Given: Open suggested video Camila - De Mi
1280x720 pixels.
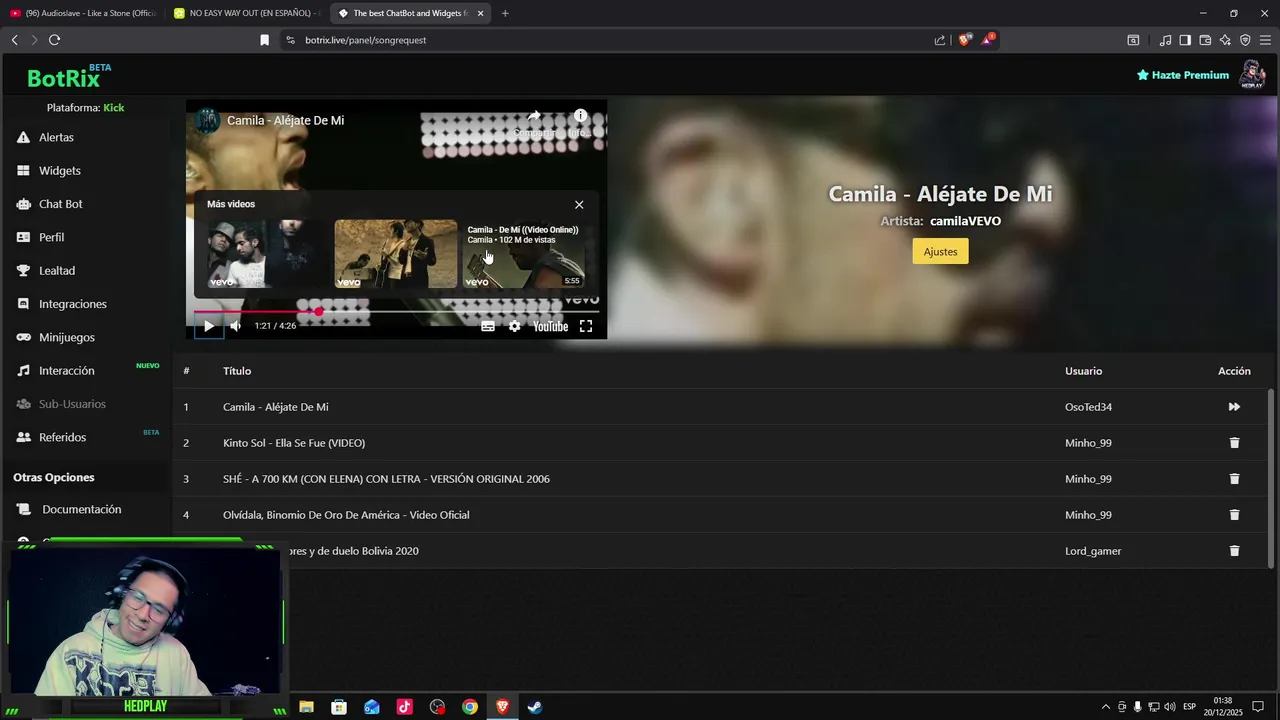Looking at the screenshot, I should click(x=523, y=254).
